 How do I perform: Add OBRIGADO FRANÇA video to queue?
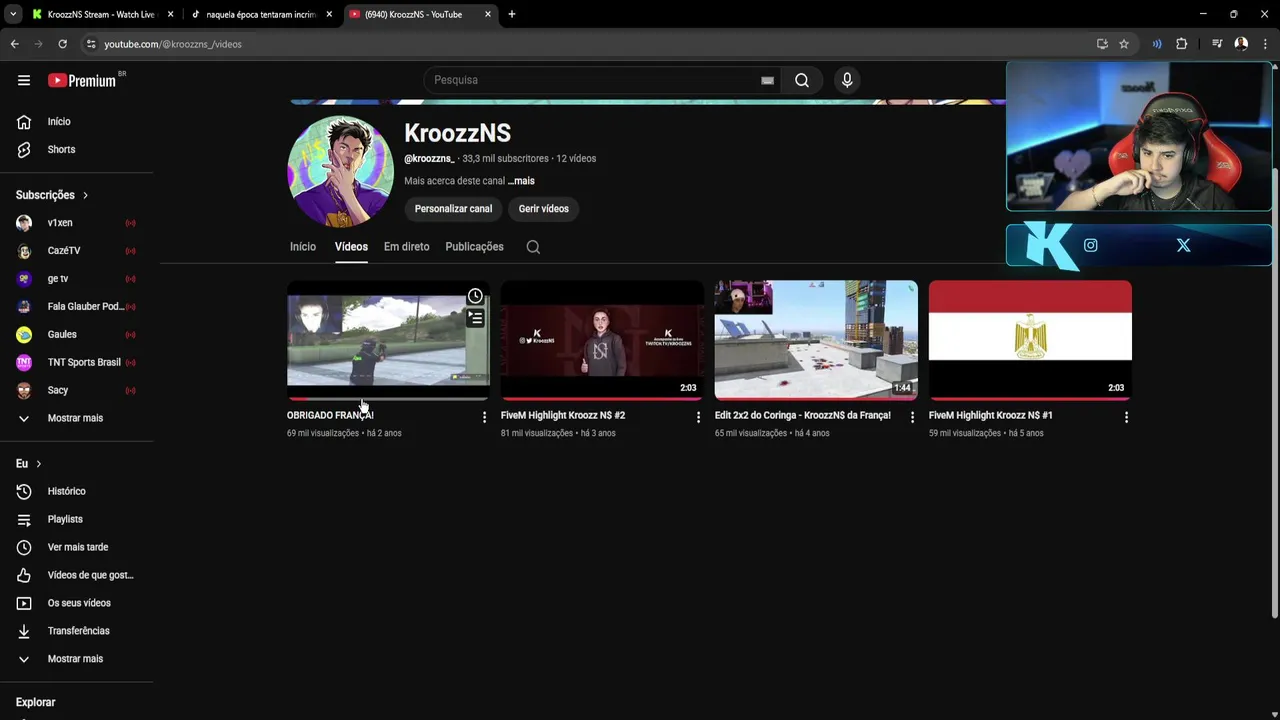(475, 318)
